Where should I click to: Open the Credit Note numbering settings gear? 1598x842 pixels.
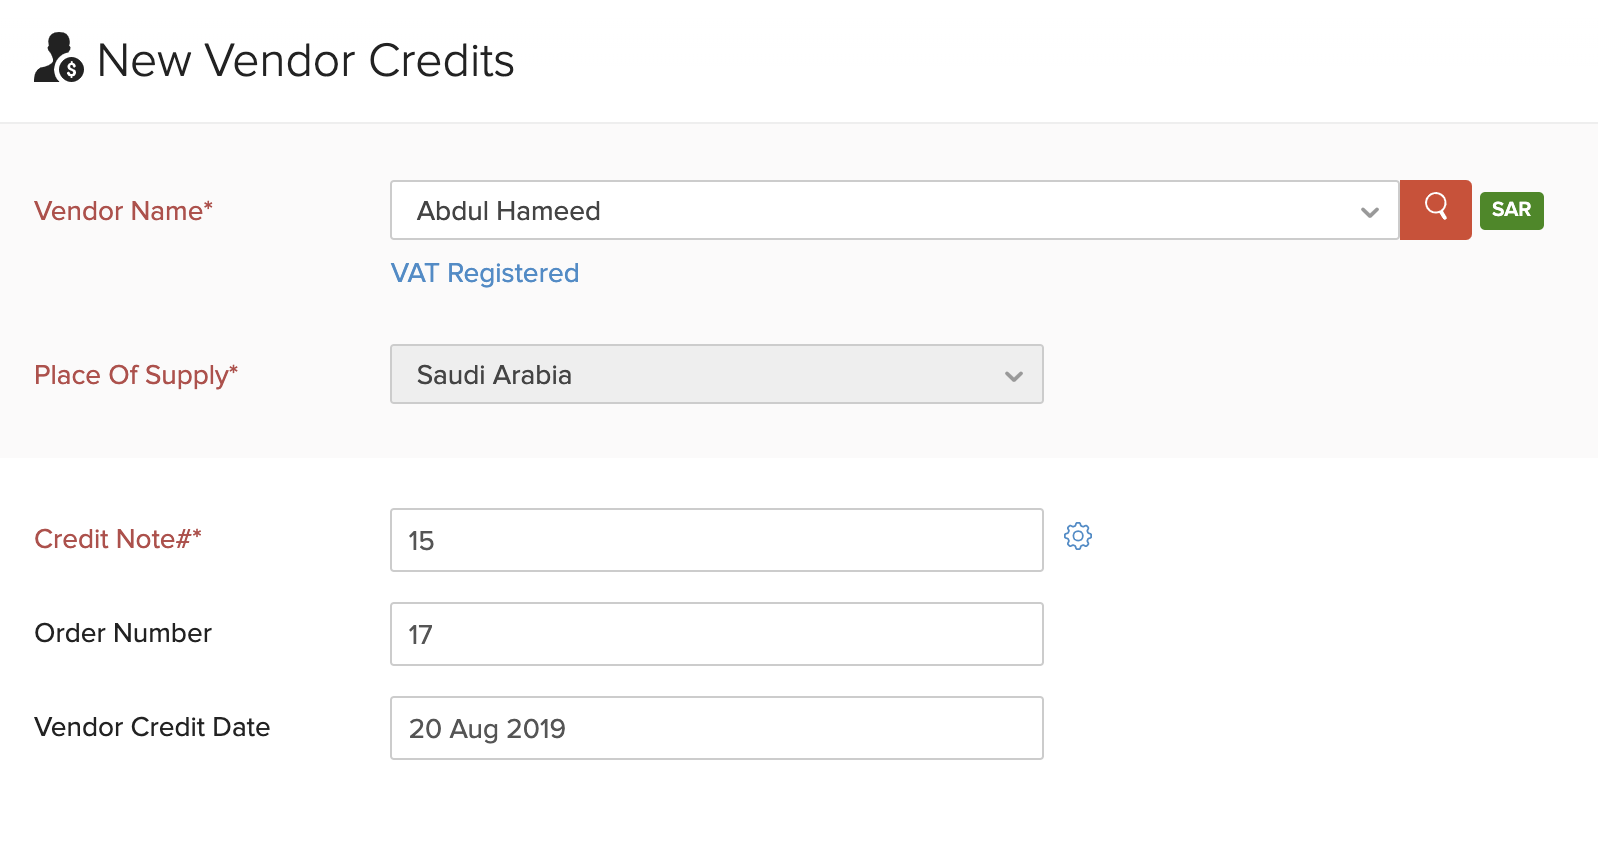coord(1078,536)
